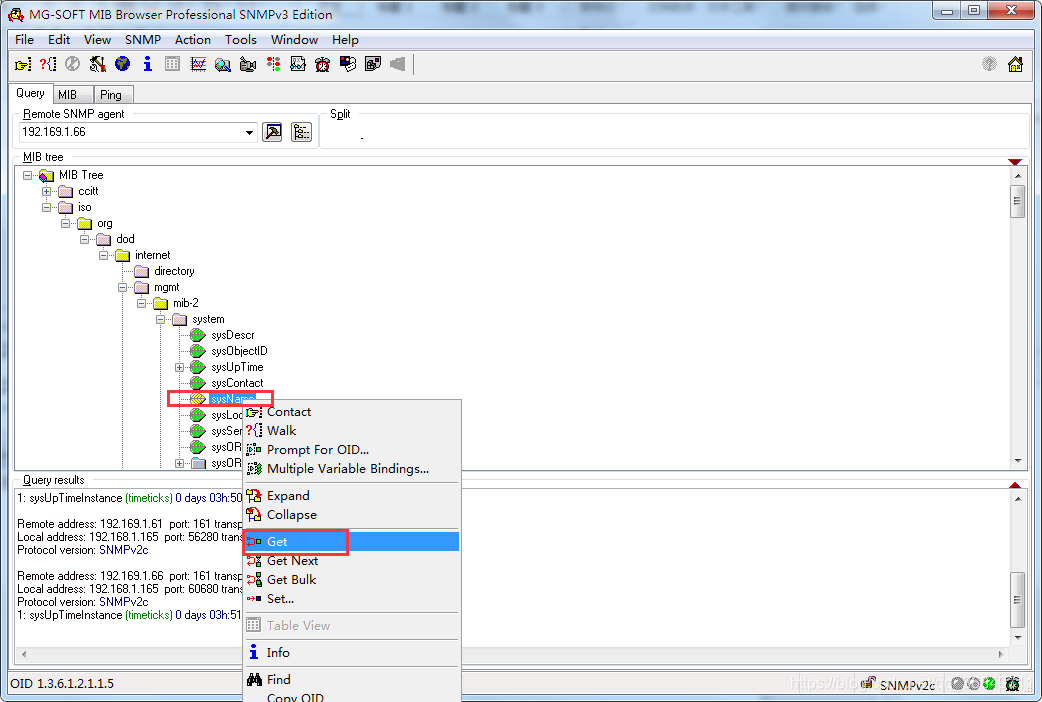Open the line graph chart toolbar icon

[198, 64]
